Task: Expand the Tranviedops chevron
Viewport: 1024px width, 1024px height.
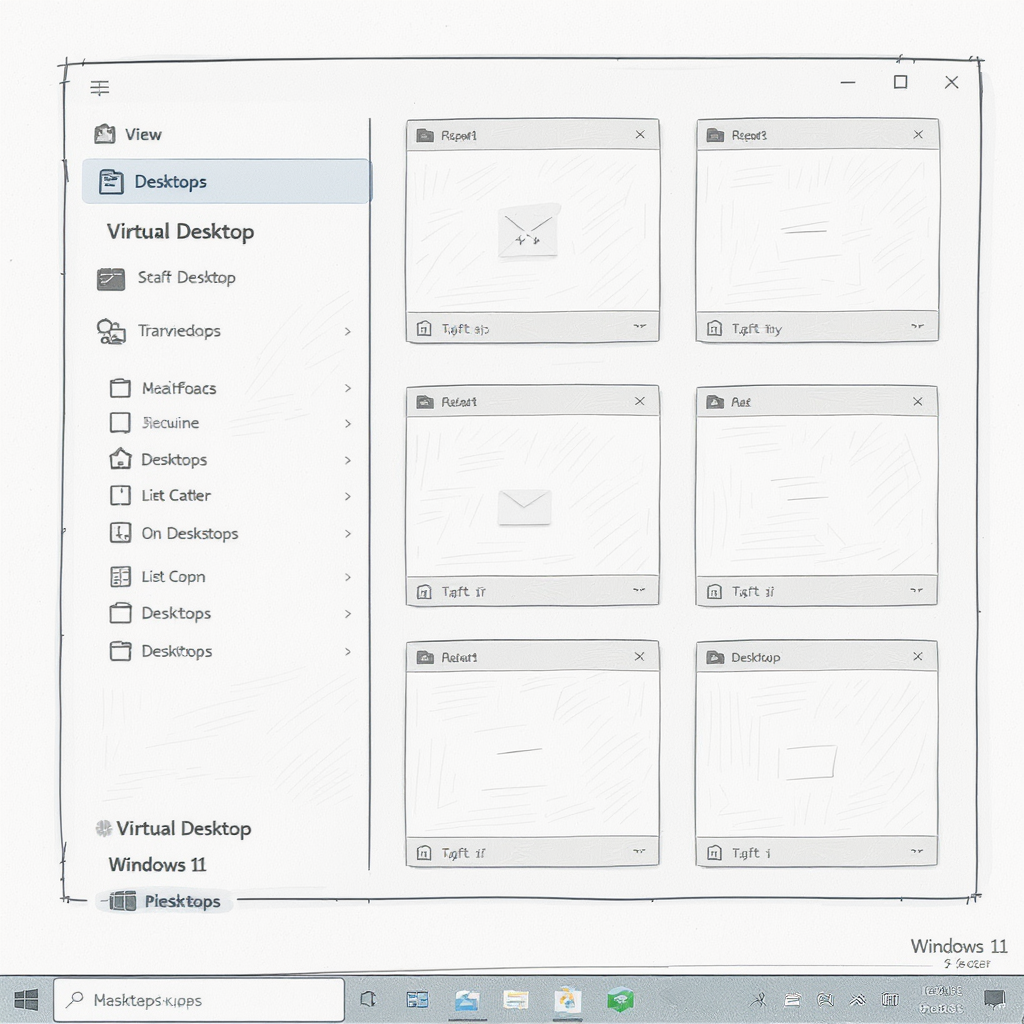Action: [x=347, y=332]
